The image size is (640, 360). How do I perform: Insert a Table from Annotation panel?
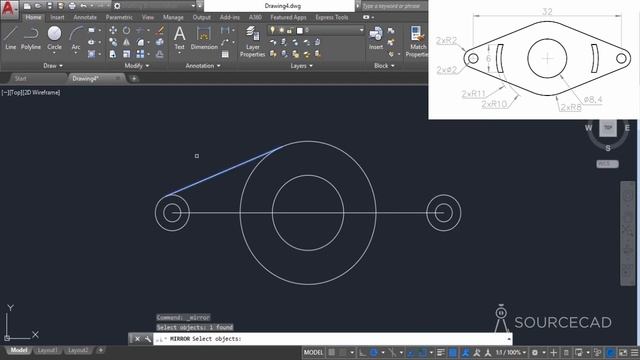pyautogui.click(x=225, y=54)
